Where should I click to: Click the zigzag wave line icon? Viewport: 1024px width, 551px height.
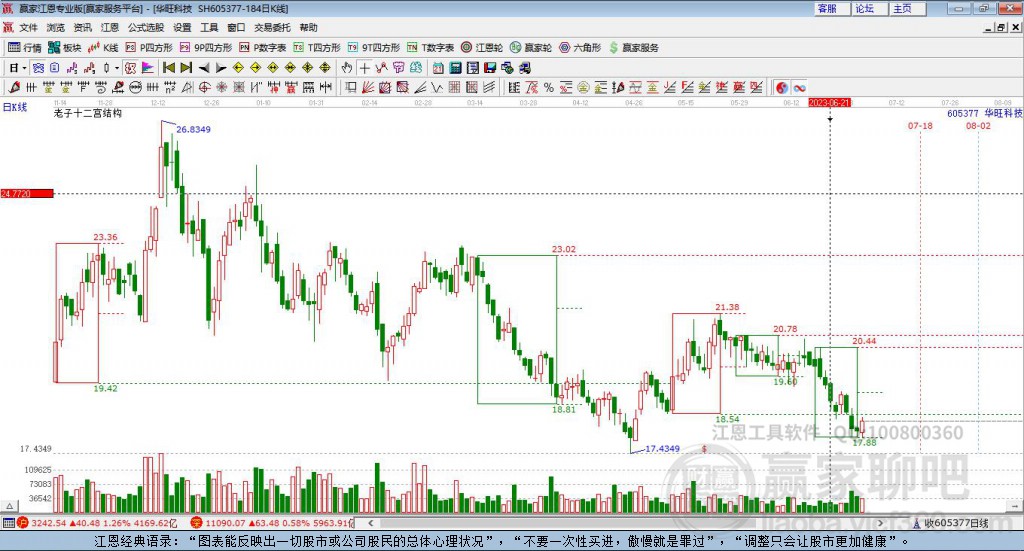[x=437, y=87]
